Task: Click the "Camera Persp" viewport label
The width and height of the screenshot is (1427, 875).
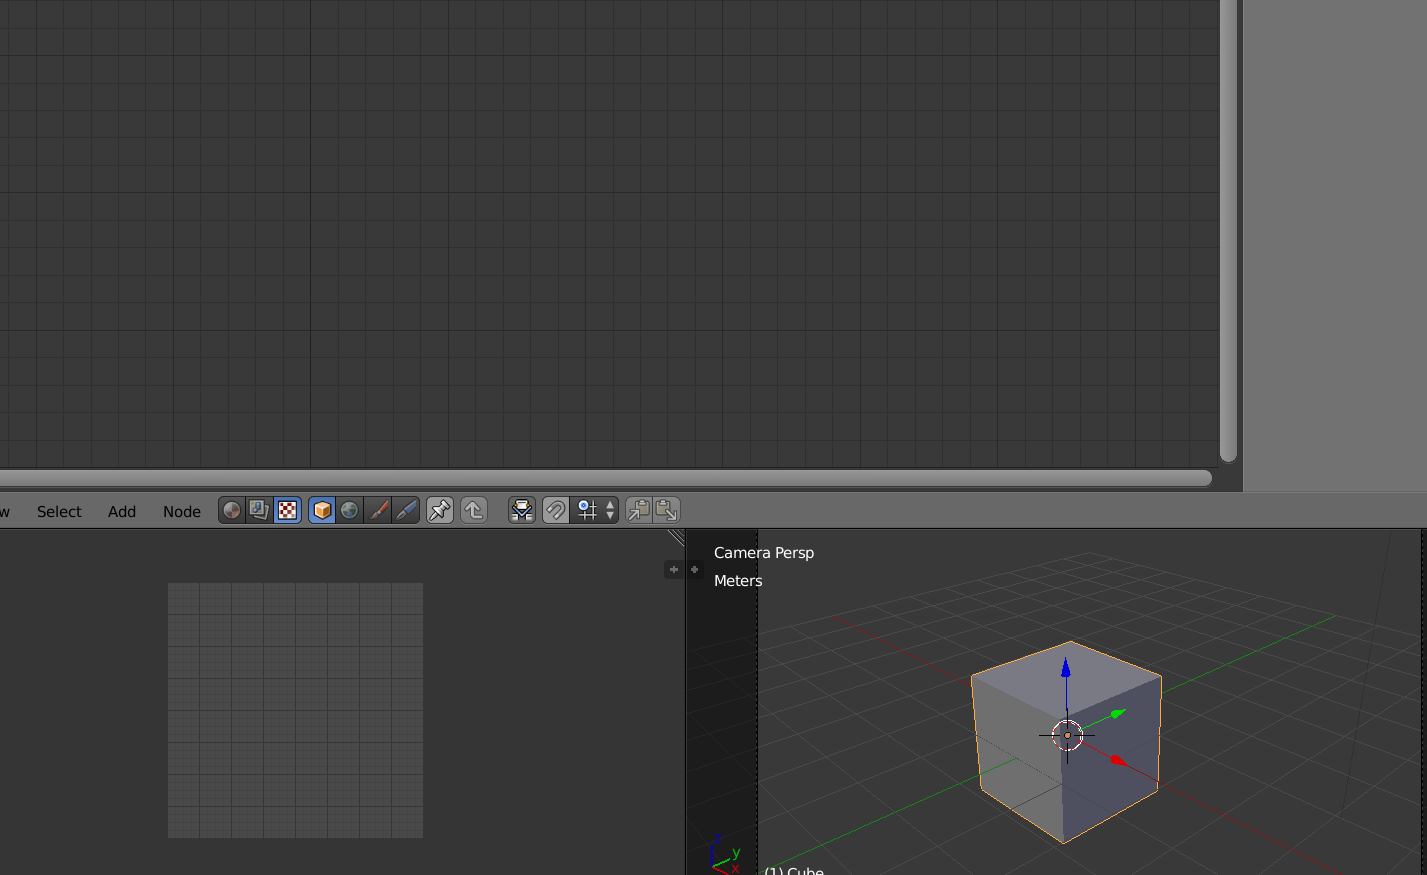Action: pos(764,553)
